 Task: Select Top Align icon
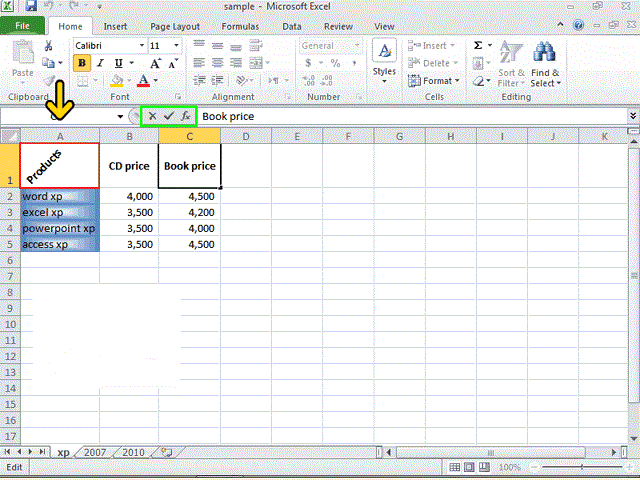(x=199, y=44)
